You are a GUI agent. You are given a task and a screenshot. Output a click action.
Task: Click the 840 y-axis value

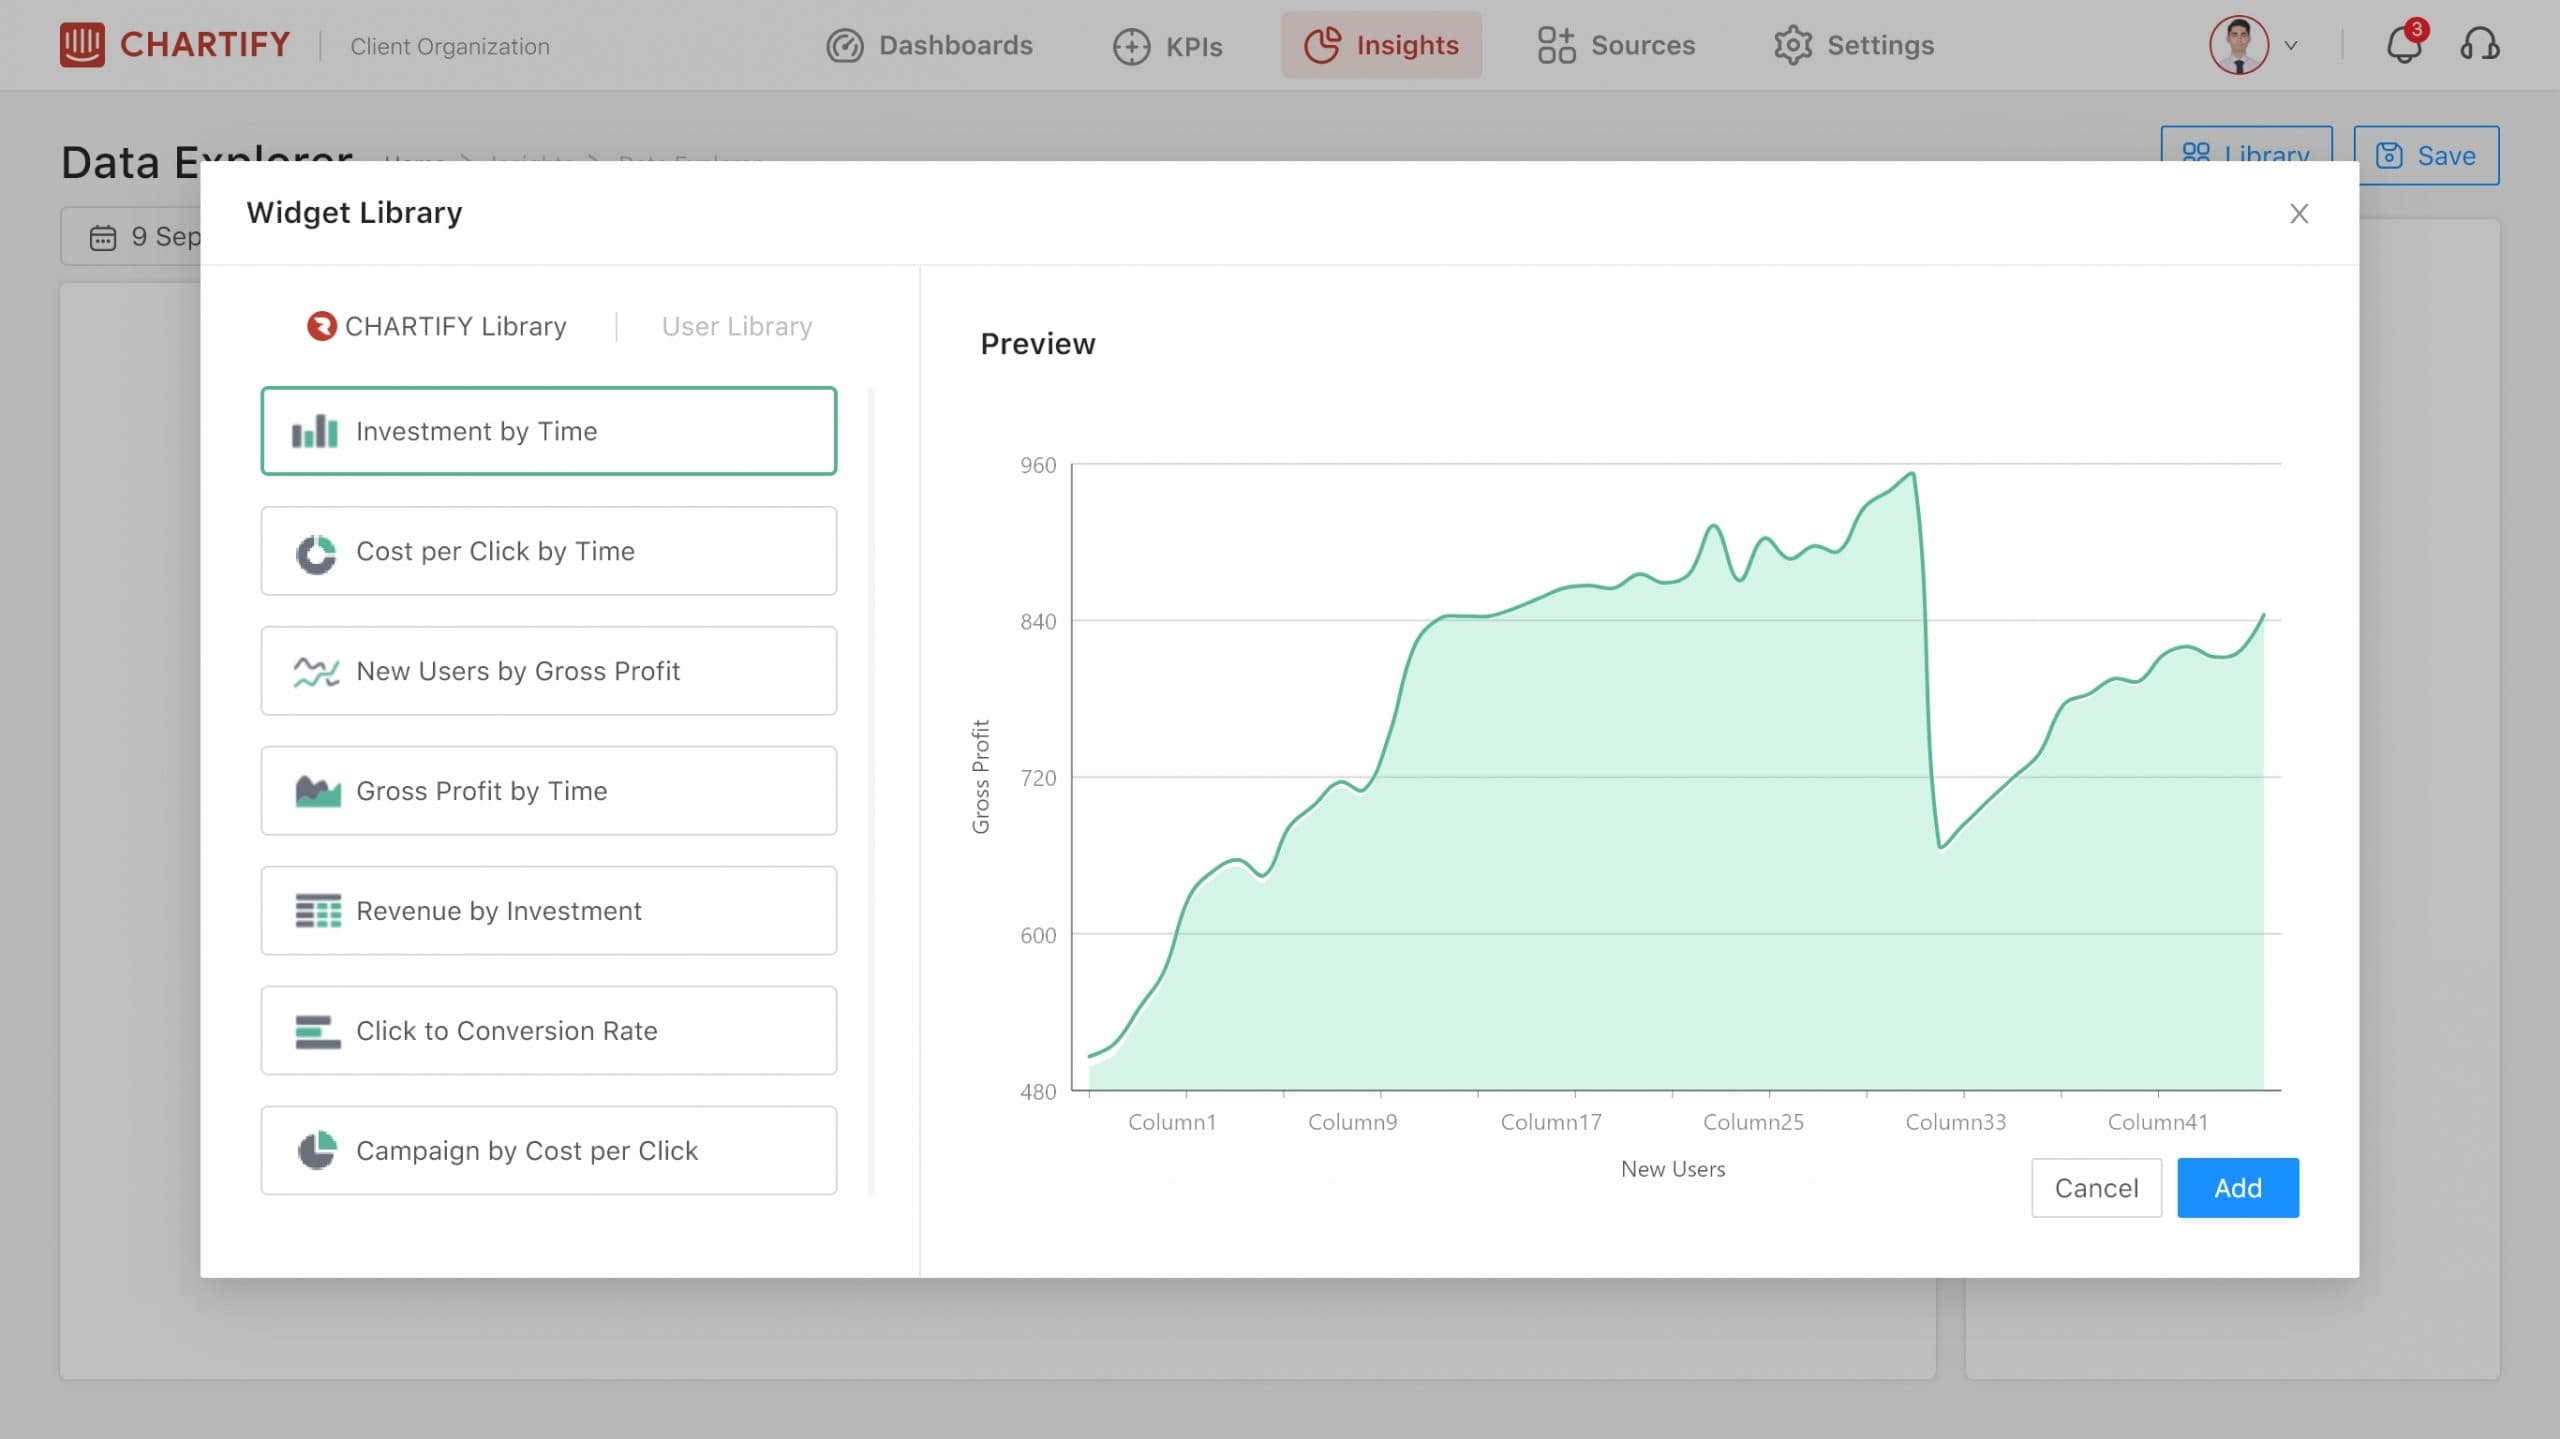(x=1038, y=622)
